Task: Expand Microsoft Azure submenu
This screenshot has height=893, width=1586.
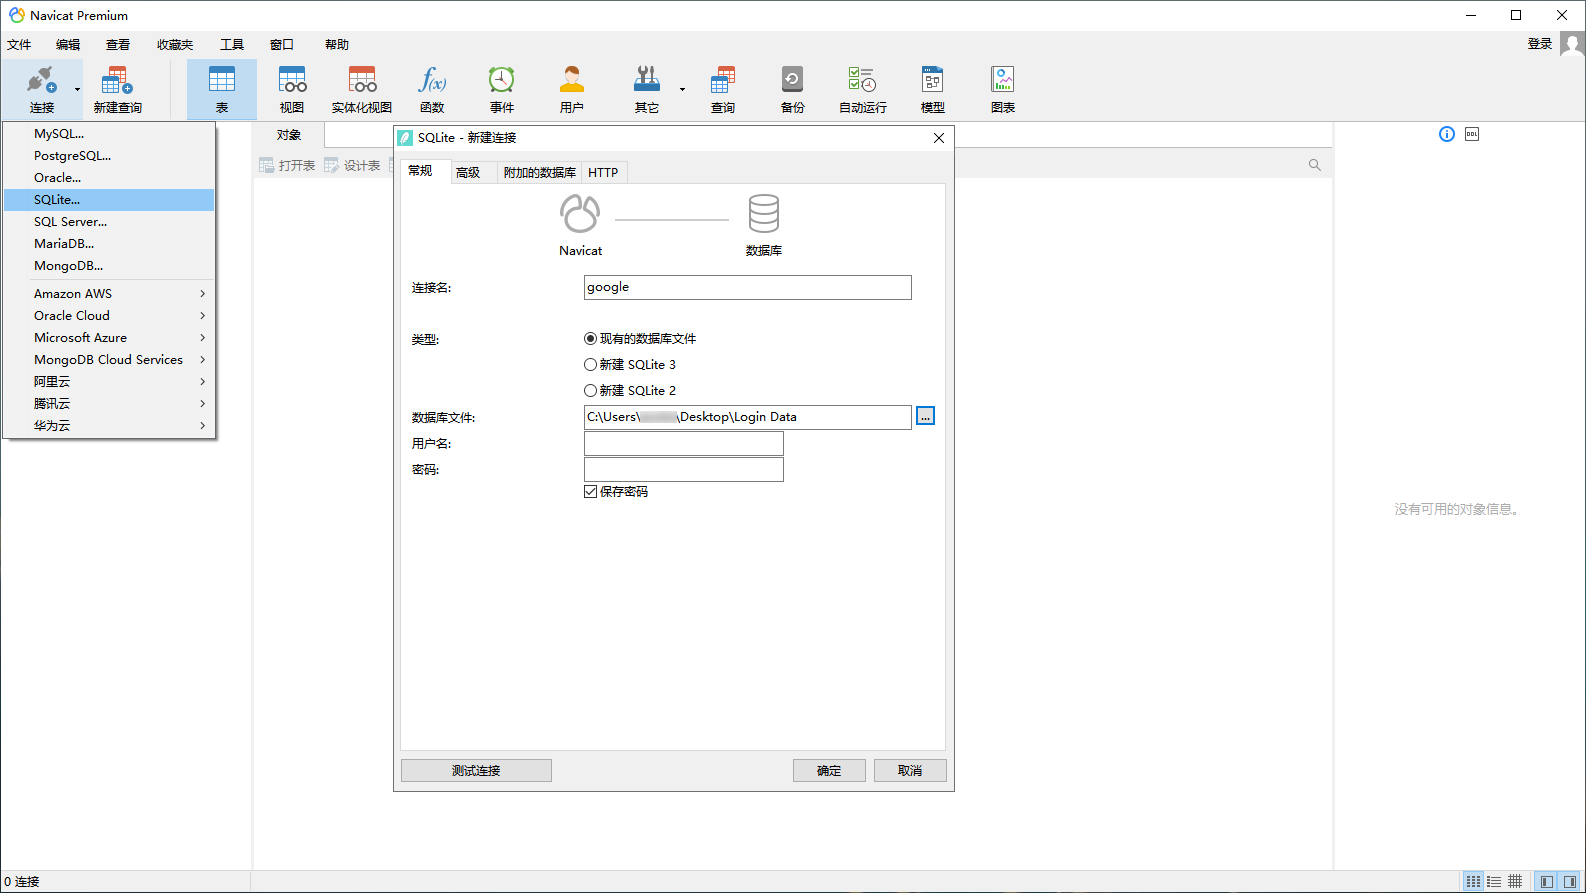Action: click(x=110, y=338)
